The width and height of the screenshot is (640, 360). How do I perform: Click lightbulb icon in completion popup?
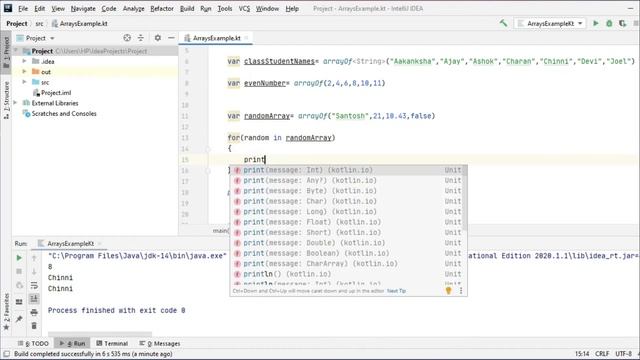pos(449,291)
